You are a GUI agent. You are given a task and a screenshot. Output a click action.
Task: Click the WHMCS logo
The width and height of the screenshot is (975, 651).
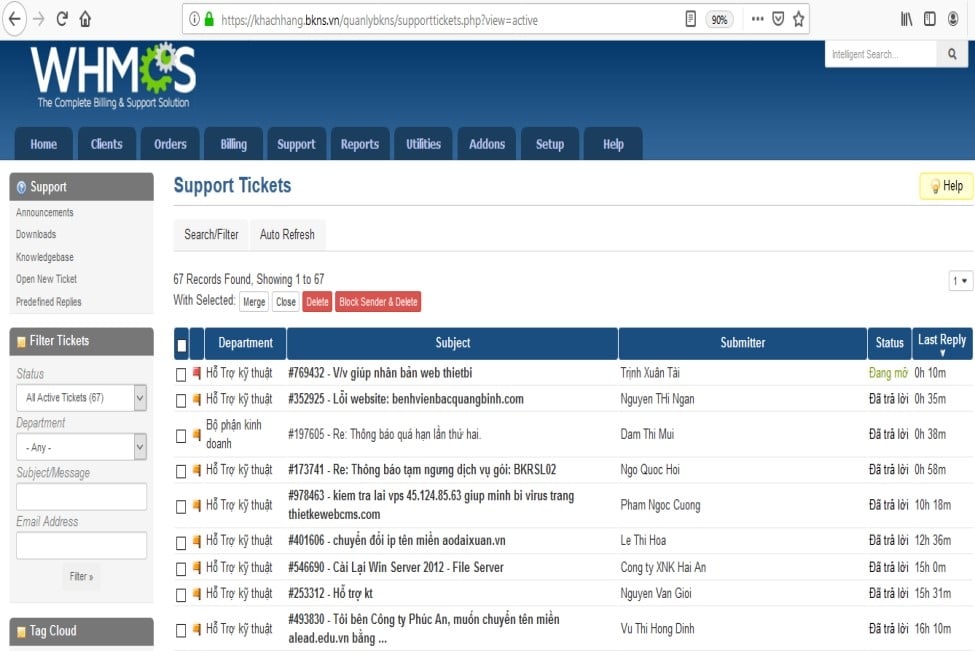click(x=113, y=77)
